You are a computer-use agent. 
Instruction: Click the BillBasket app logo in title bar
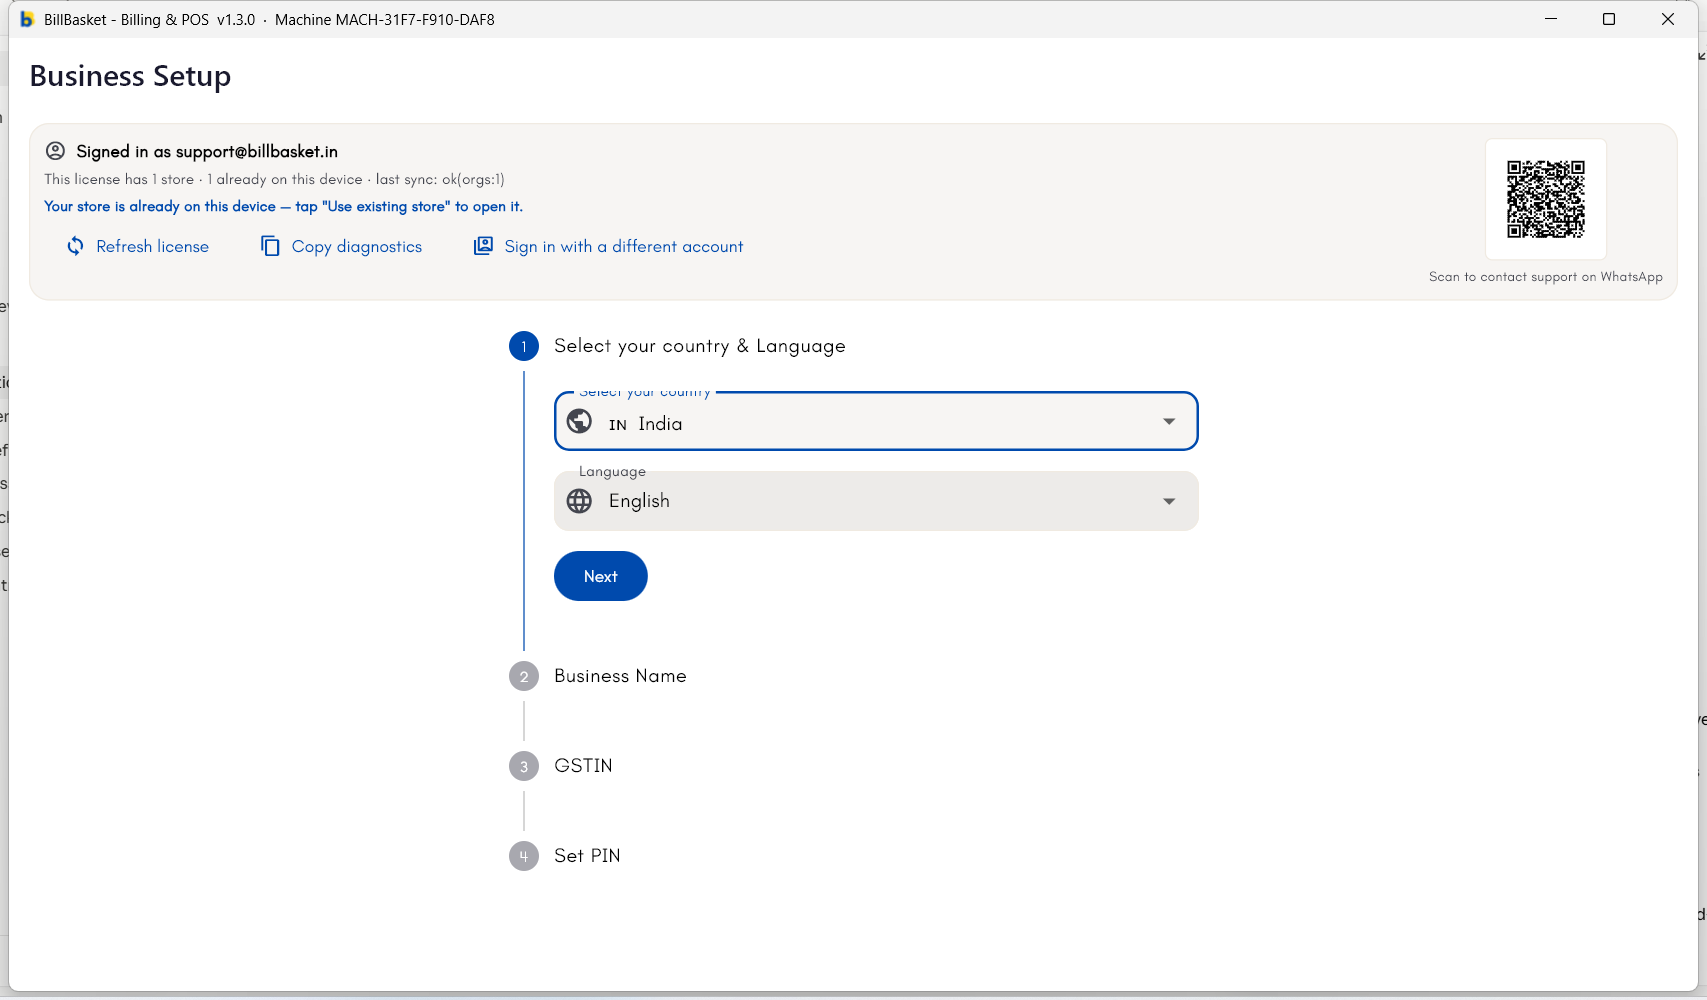(27, 19)
